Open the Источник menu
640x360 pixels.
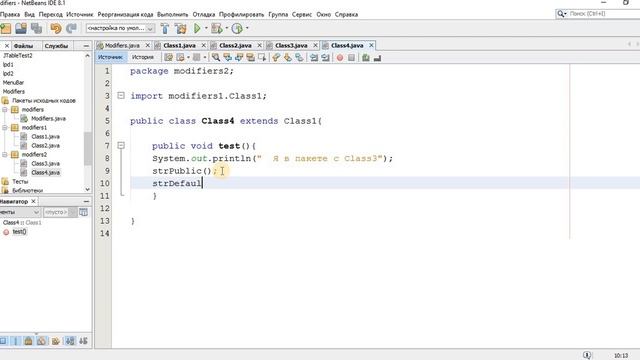[x=80, y=14]
